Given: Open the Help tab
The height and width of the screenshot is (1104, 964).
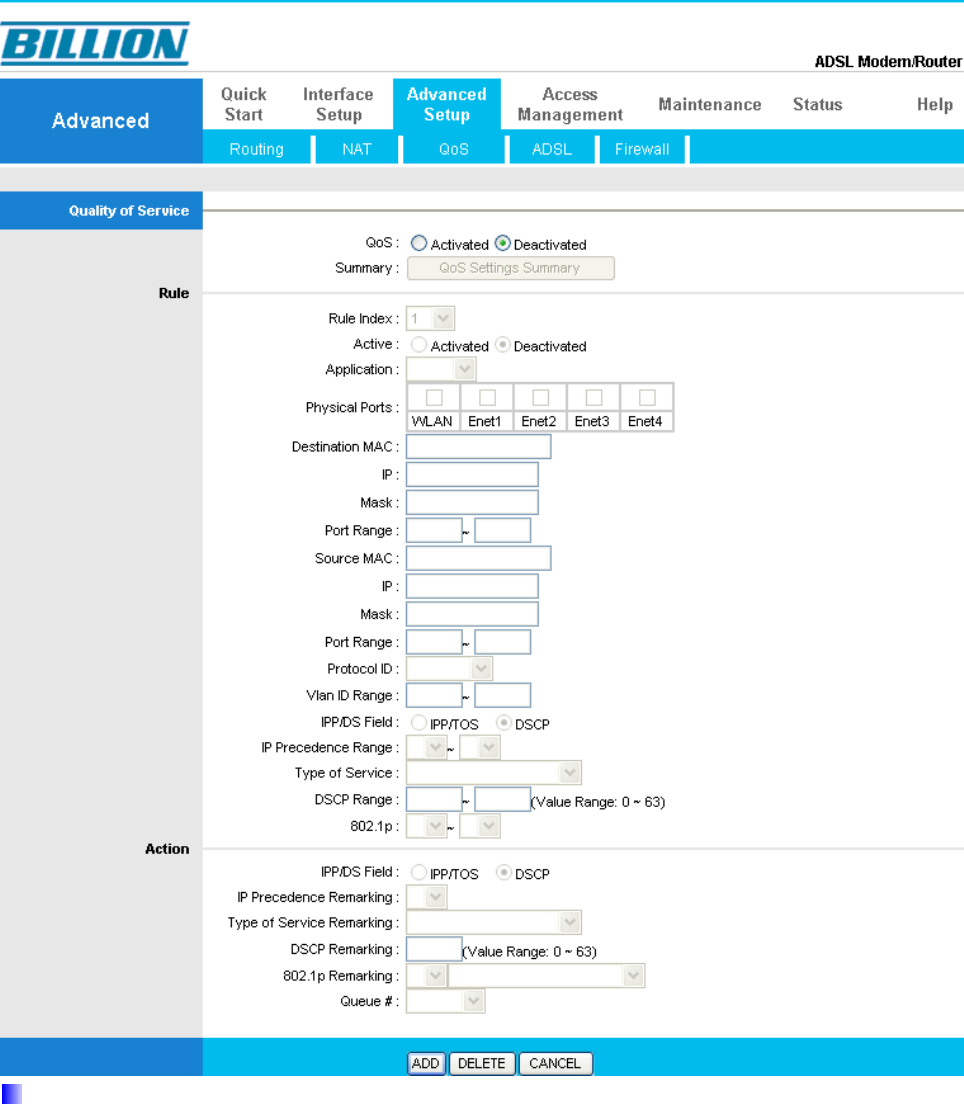Looking at the screenshot, I should (x=934, y=104).
